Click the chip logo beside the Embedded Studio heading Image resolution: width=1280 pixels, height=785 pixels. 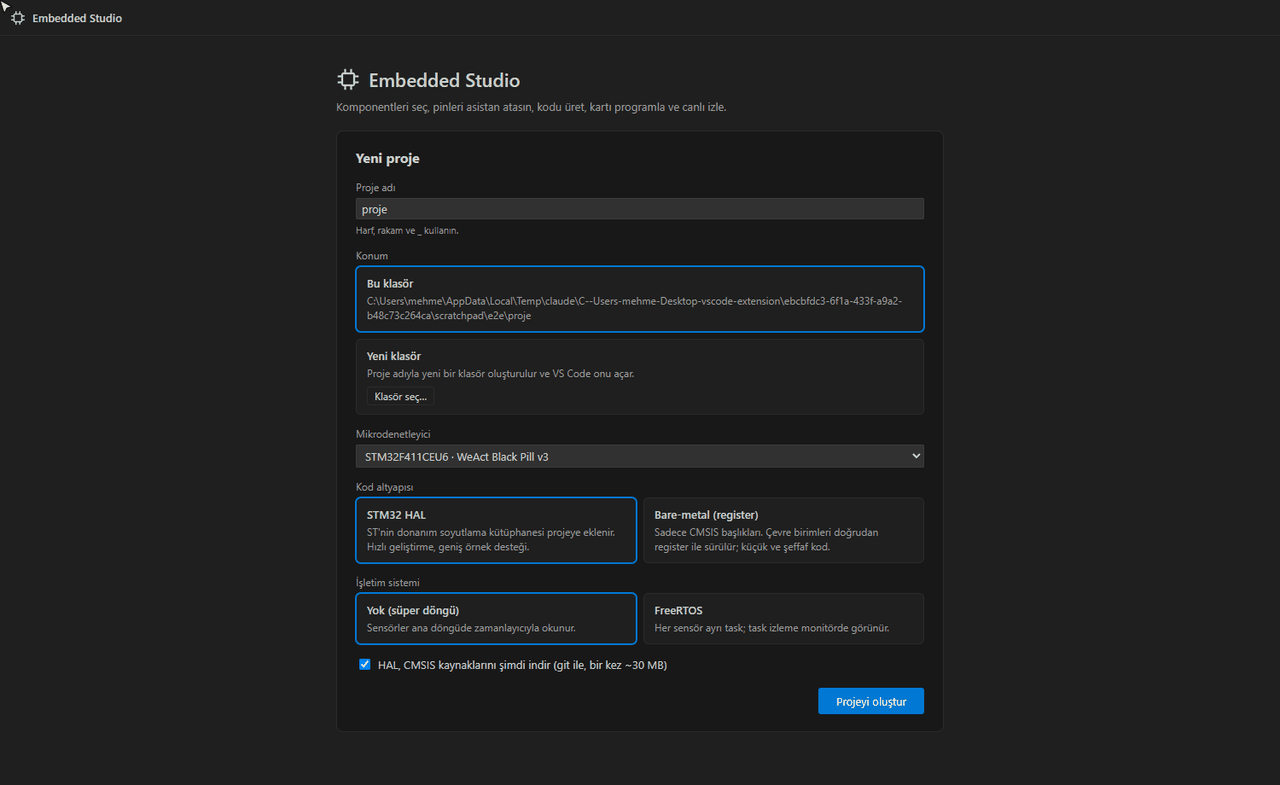pos(347,80)
